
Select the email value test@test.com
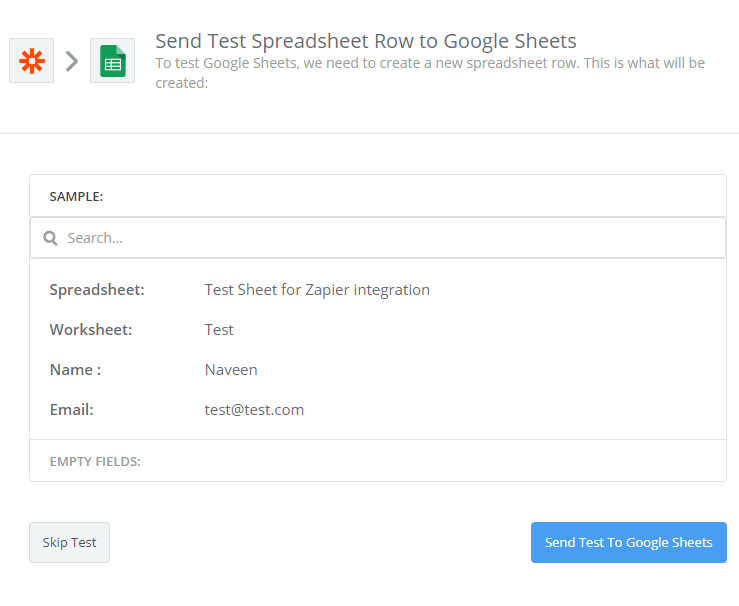[255, 410]
